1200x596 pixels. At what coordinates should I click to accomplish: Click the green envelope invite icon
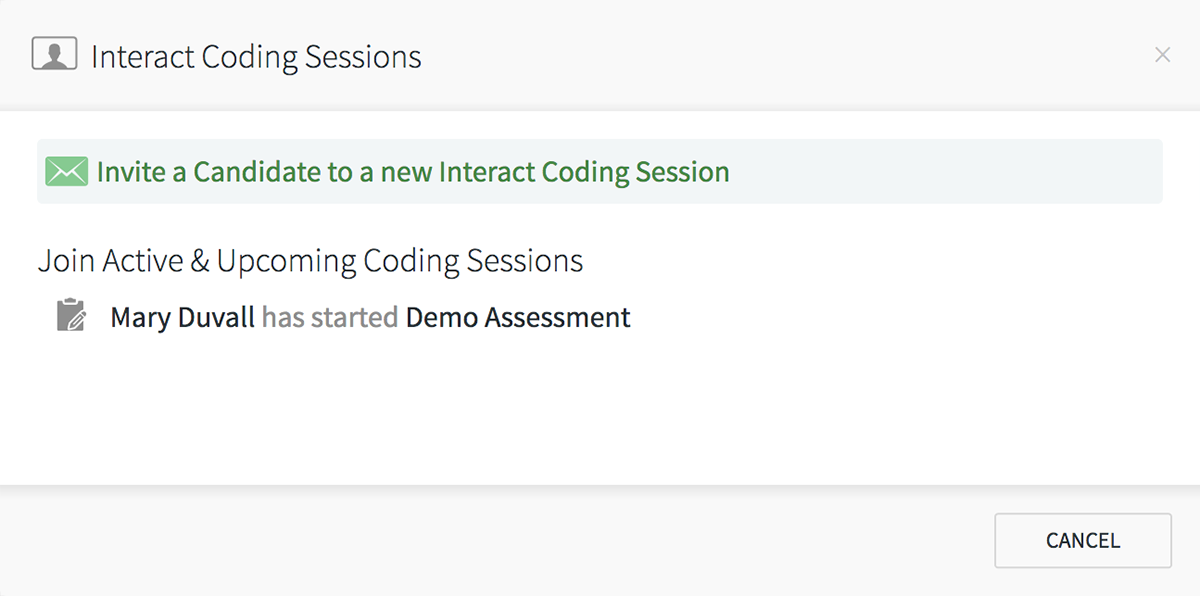(67, 172)
